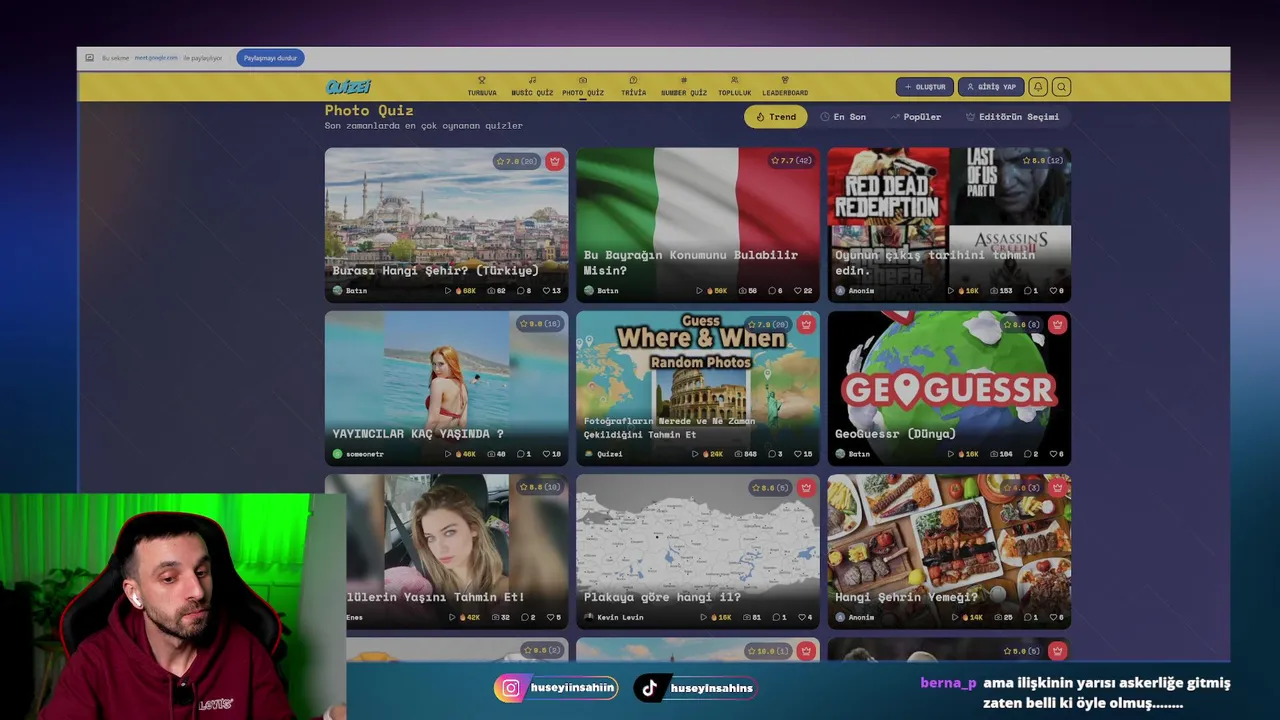Open 'Hangi Şehrin Yemeği?' quiz card
This screenshot has height=720, width=1280.
tap(949, 551)
